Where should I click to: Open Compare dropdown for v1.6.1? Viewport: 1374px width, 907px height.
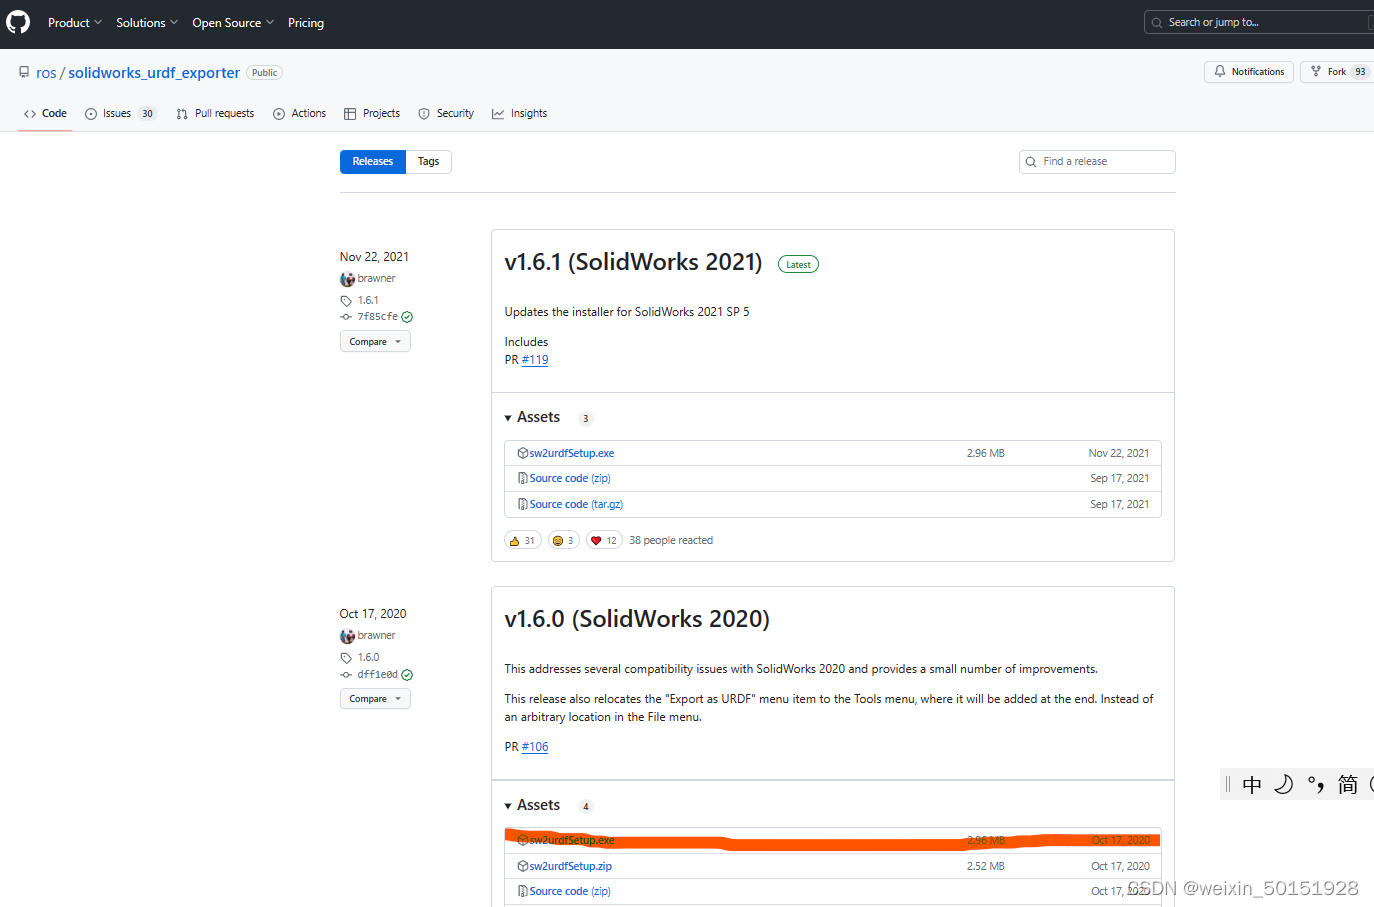click(x=375, y=342)
